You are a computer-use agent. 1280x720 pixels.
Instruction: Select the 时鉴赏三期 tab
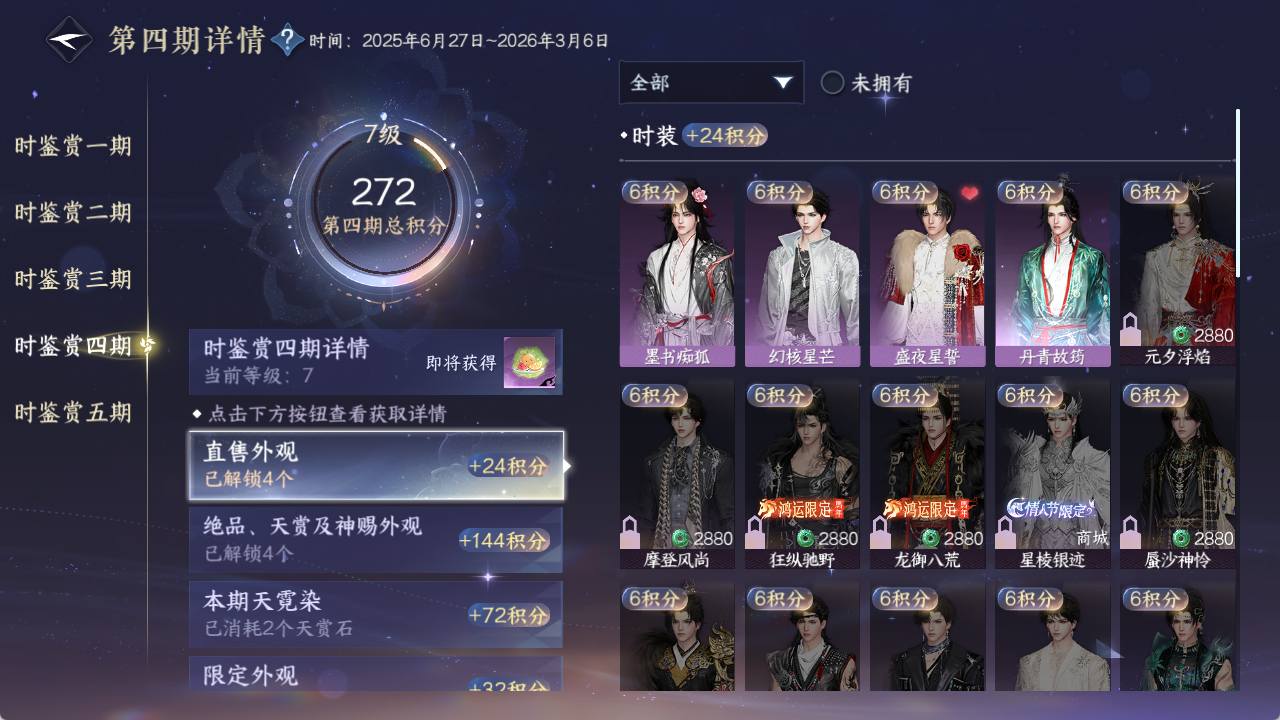(x=73, y=279)
